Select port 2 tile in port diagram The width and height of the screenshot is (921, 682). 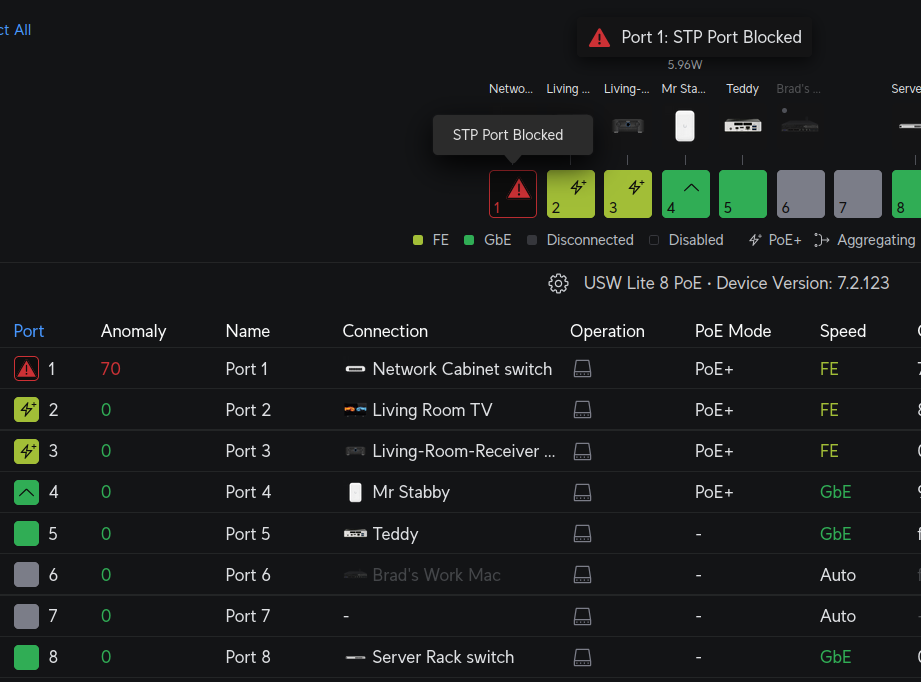coord(570,194)
